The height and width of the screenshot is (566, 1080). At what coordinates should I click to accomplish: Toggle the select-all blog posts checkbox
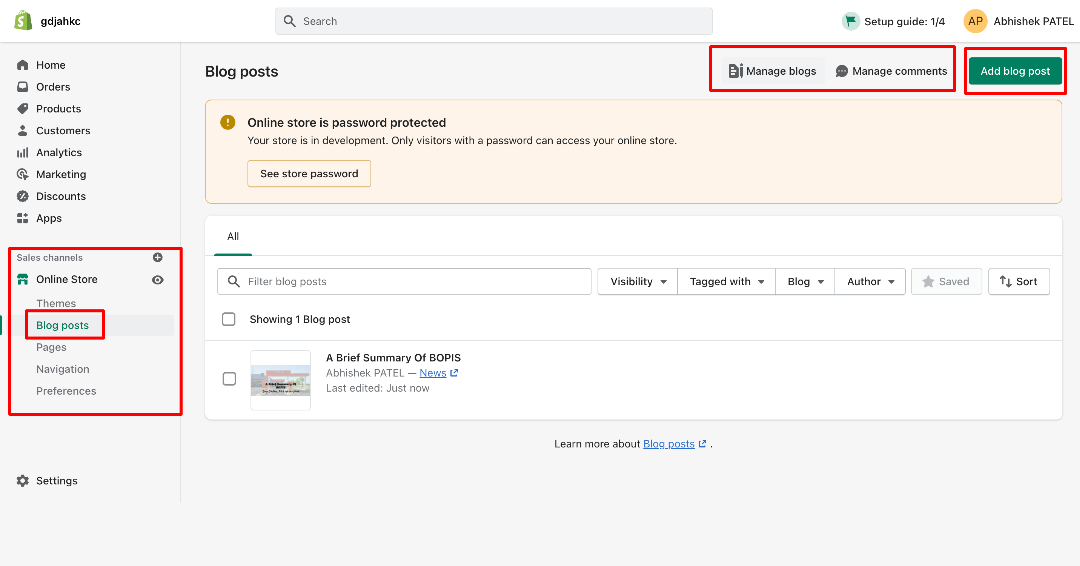pyautogui.click(x=229, y=319)
